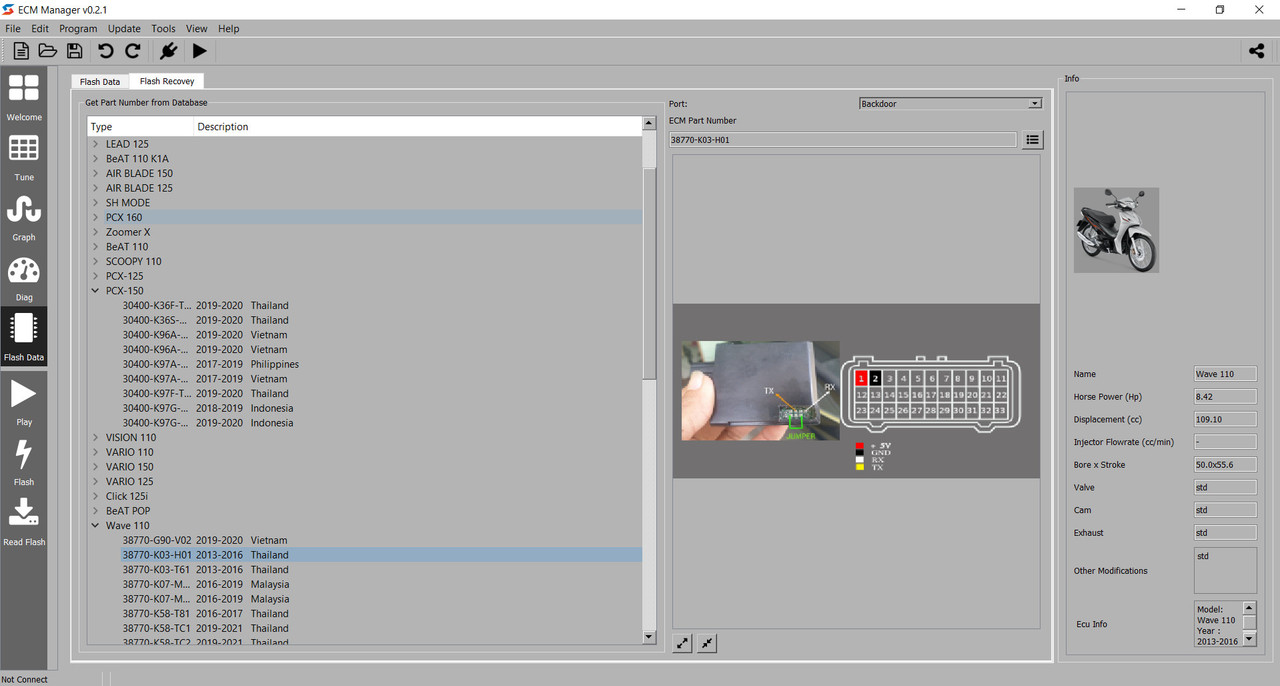The image size is (1280, 686).
Task: Open the Welcome sidebar section
Action: click(24, 97)
